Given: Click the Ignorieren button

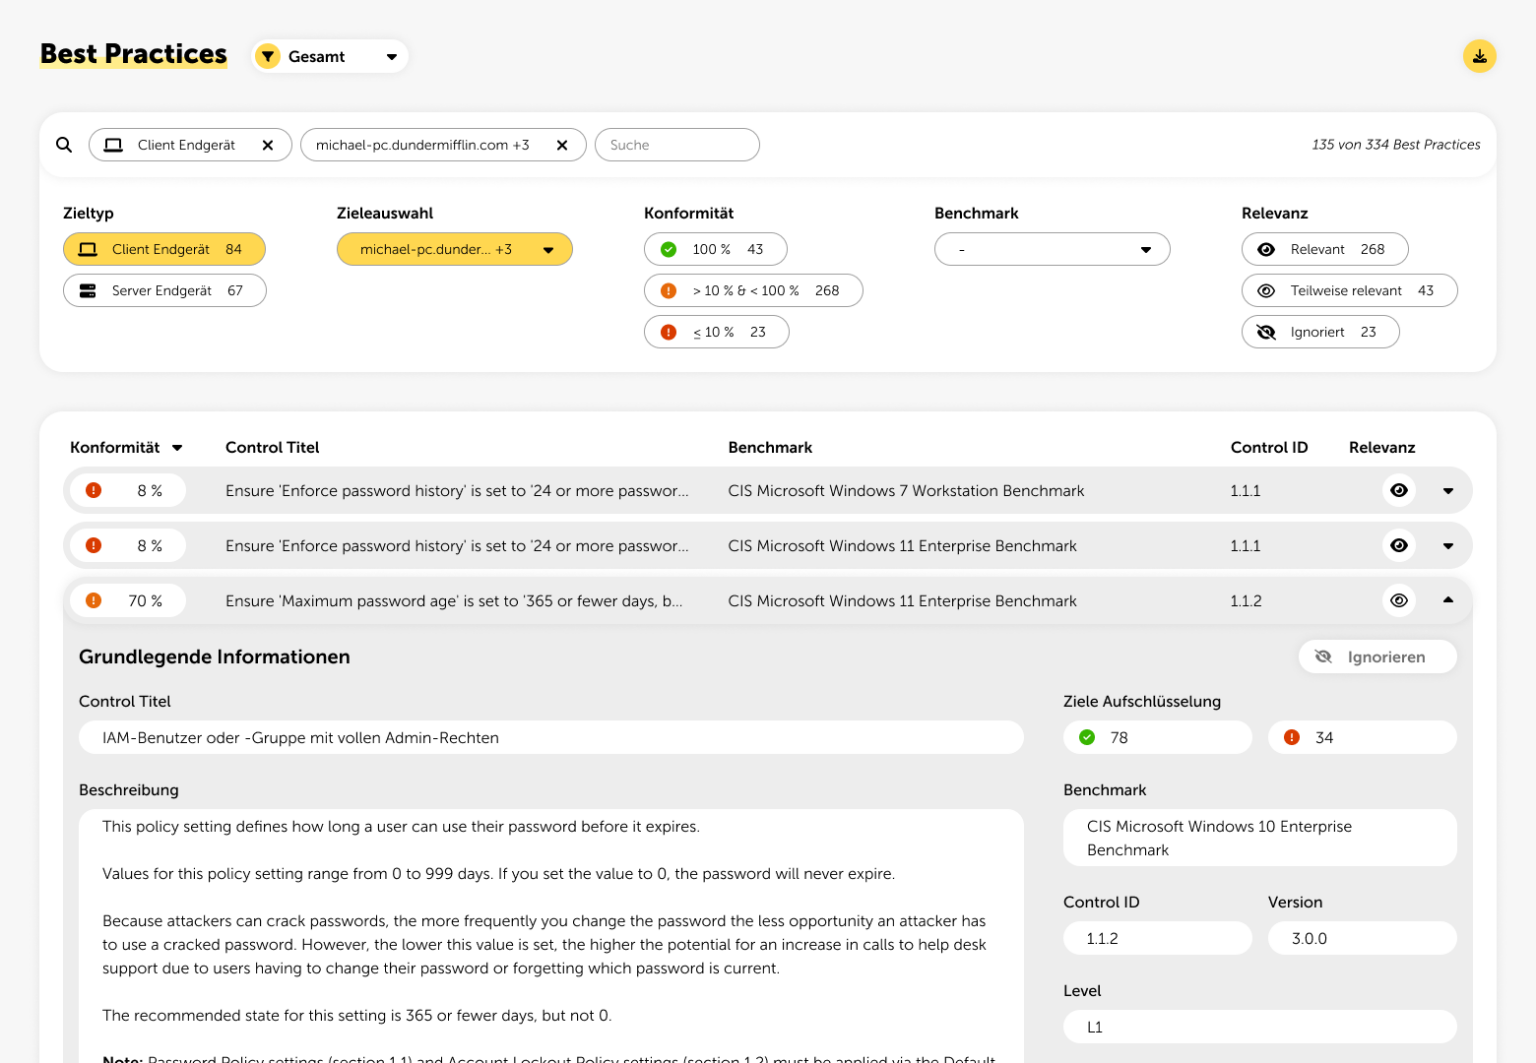Looking at the screenshot, I should [1377, 657].
